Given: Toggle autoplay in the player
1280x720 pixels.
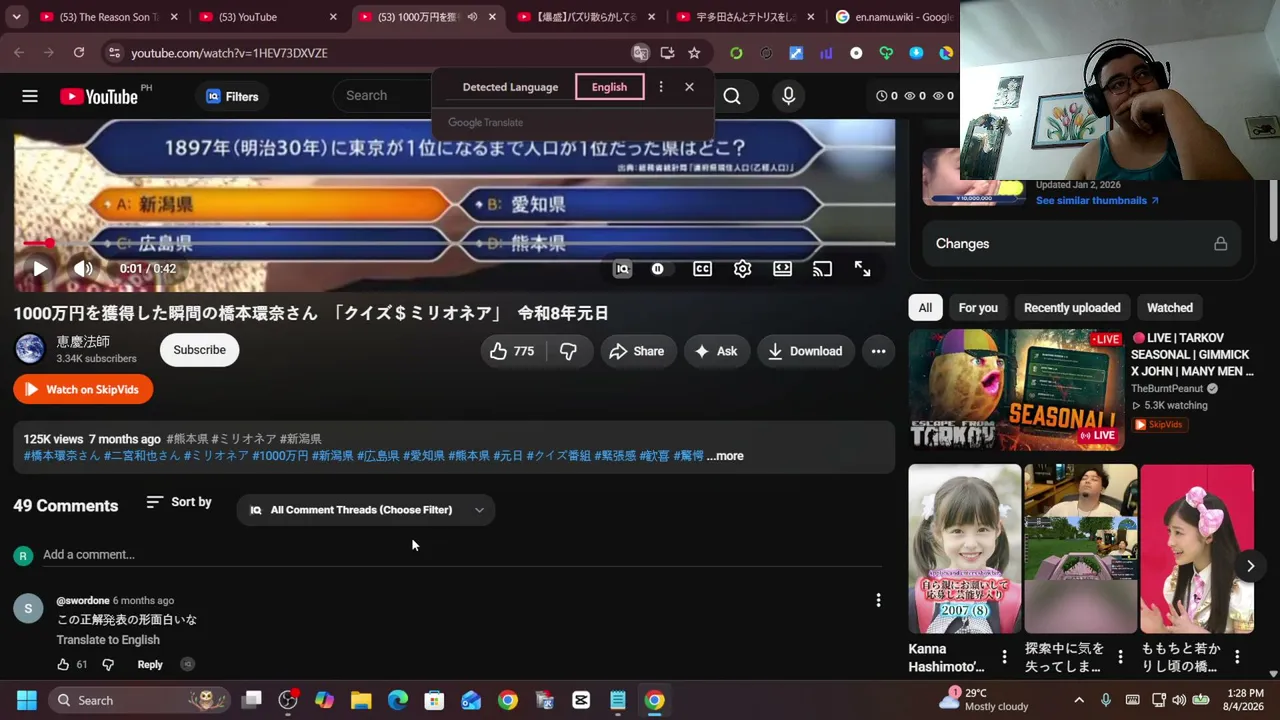Looking at the screenshot, I should 658,268.
